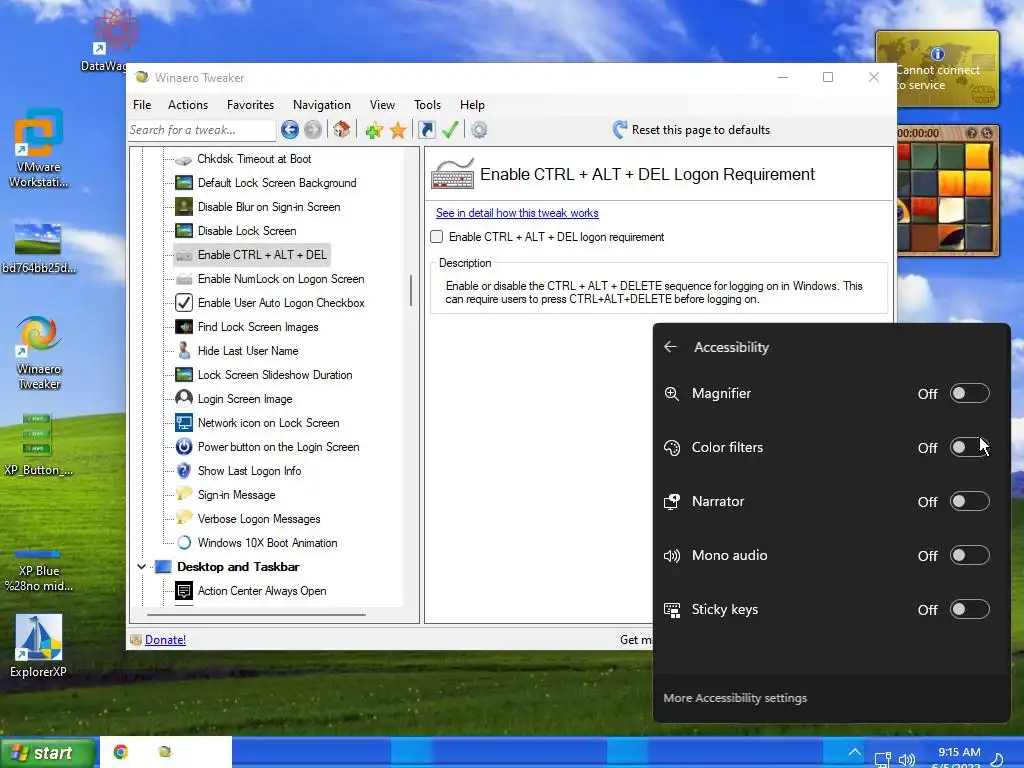Tick Enable CTRL + ALT + DEL logon requirement

(x=437, y=236)
